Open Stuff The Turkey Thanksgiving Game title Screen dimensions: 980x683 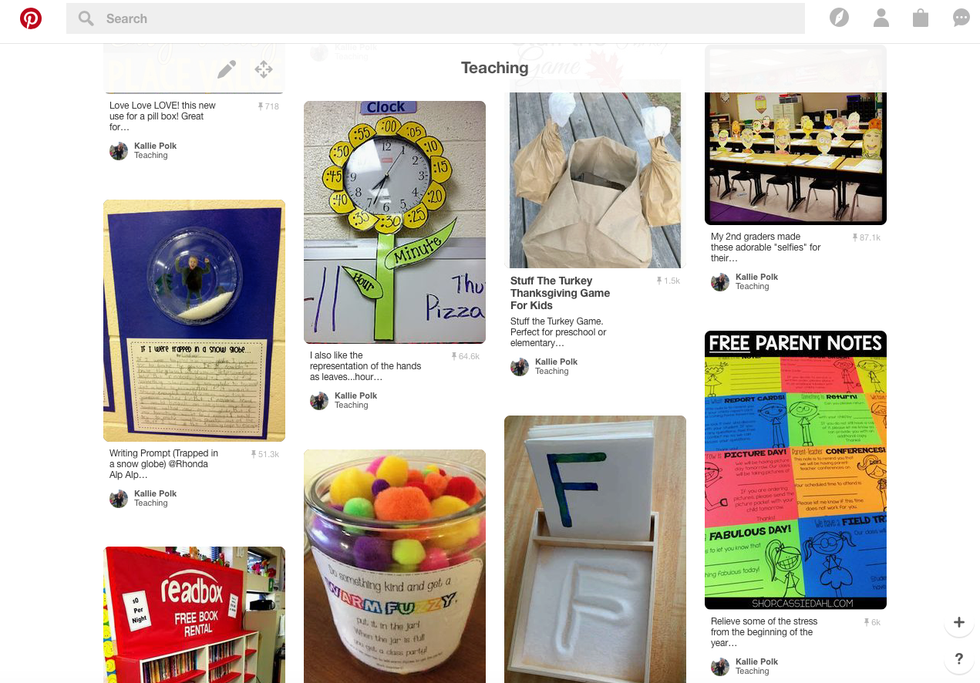(x=559, y=293)
